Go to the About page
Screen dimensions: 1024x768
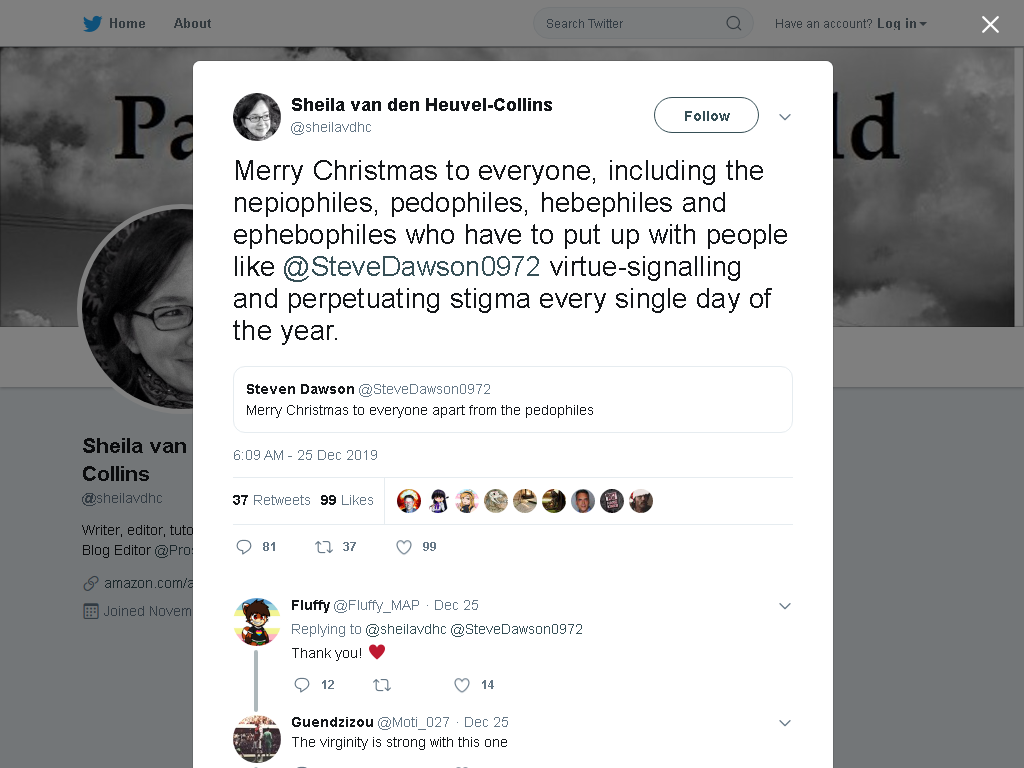click(192, 24)
